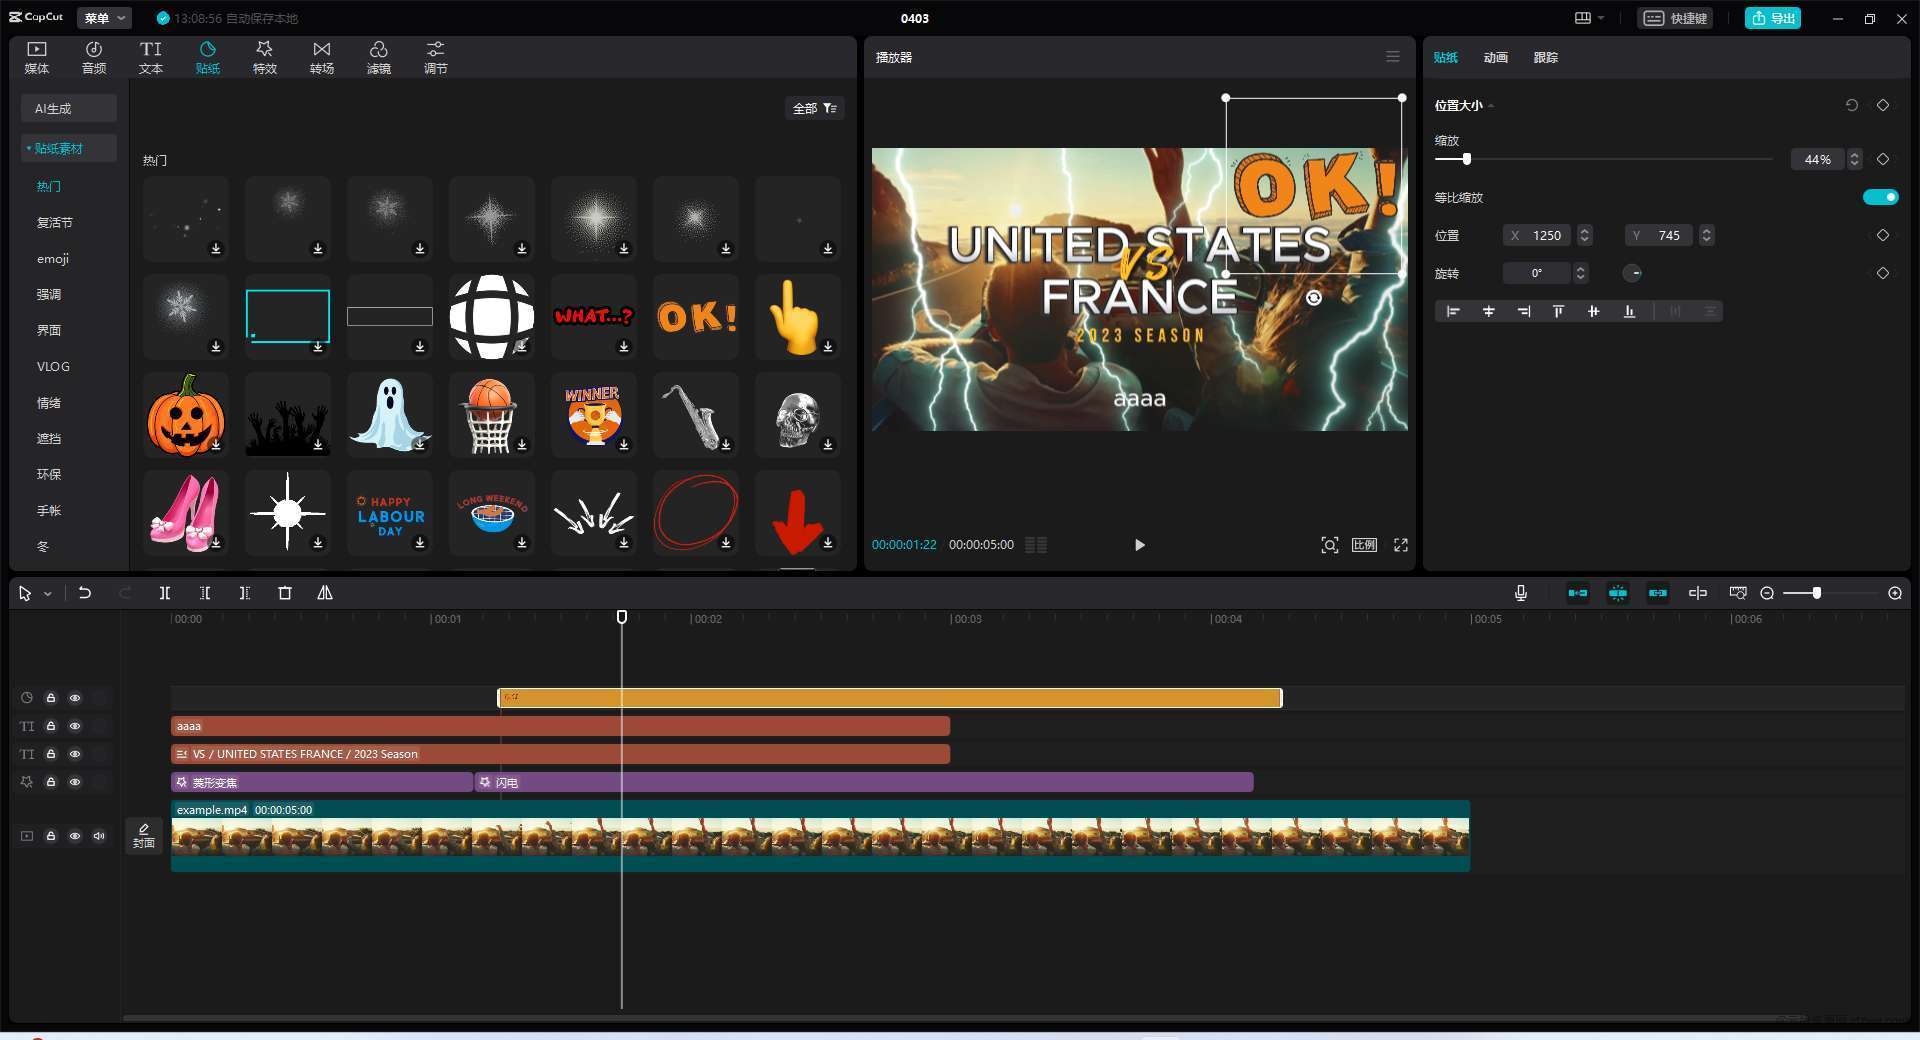This screenshot has width=1920, height=1040.
Task: Select the VLOG sticker category
Action: (x=53, y=366)
